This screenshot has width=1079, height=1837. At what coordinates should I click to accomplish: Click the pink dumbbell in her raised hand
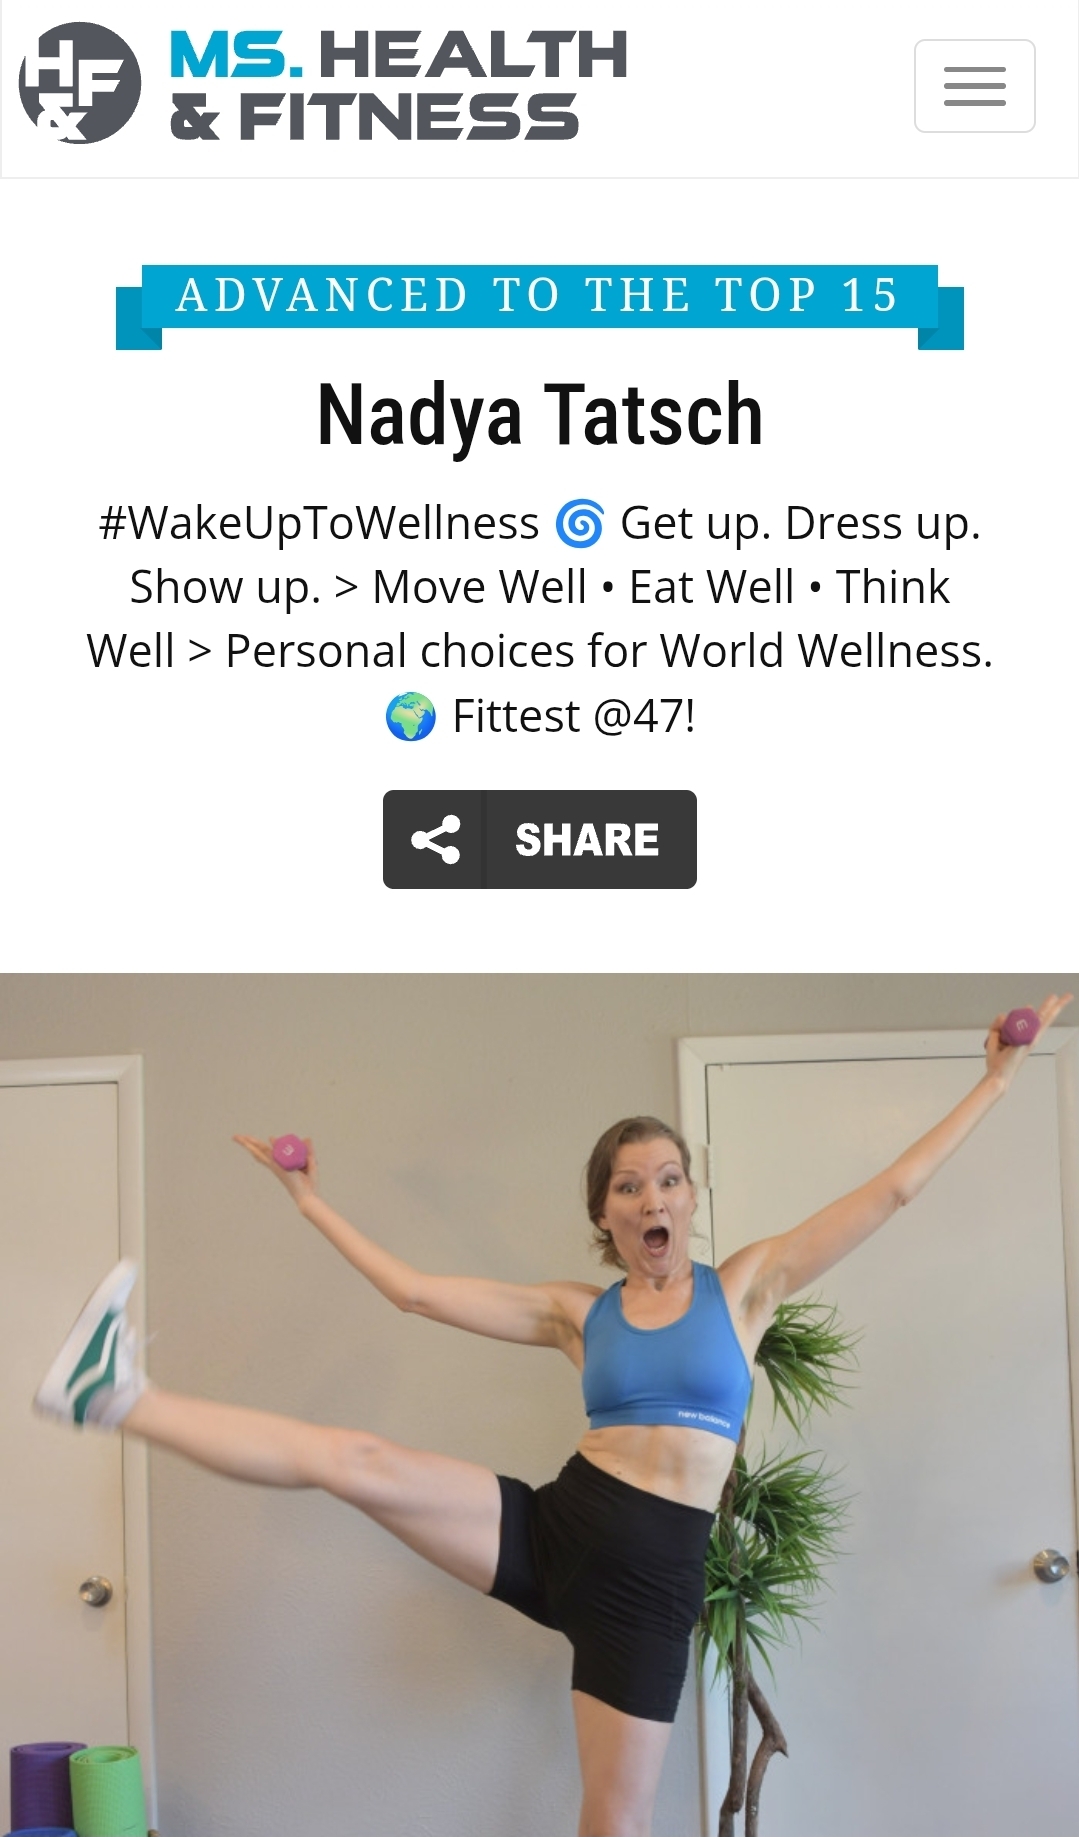tap(1020, 1026)
